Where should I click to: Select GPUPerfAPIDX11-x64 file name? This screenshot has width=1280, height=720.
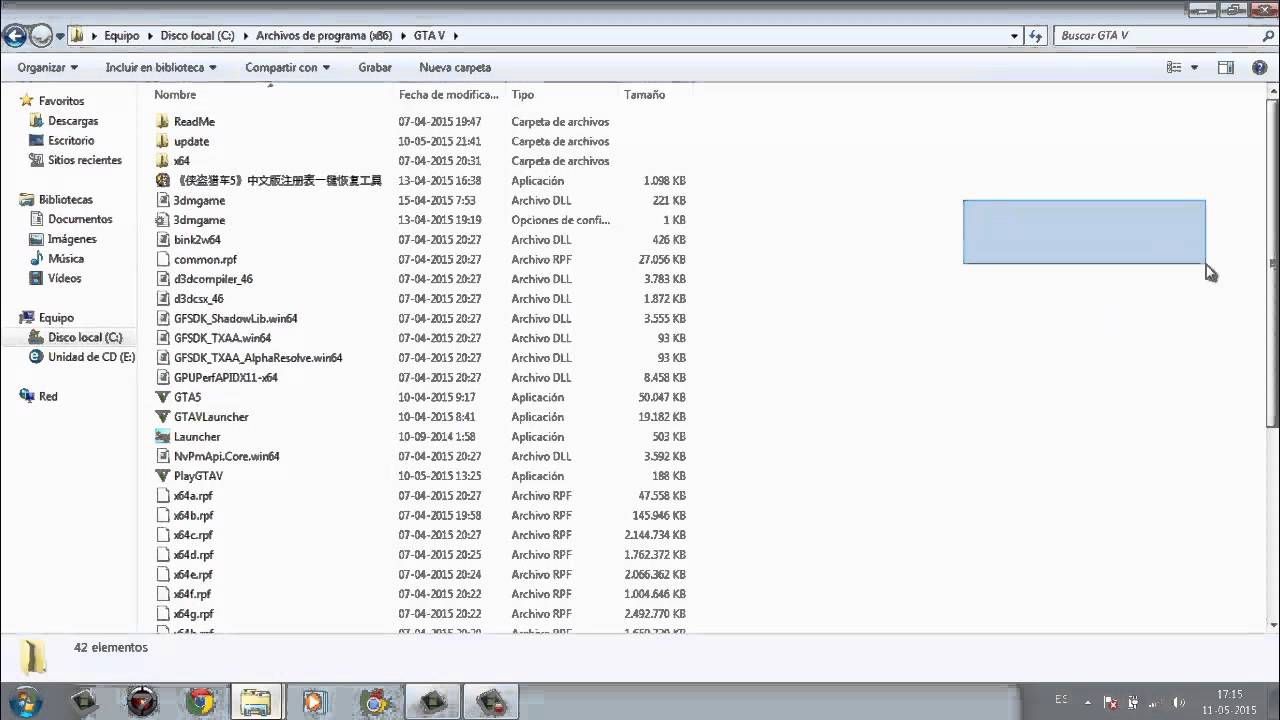click(225, 377)
